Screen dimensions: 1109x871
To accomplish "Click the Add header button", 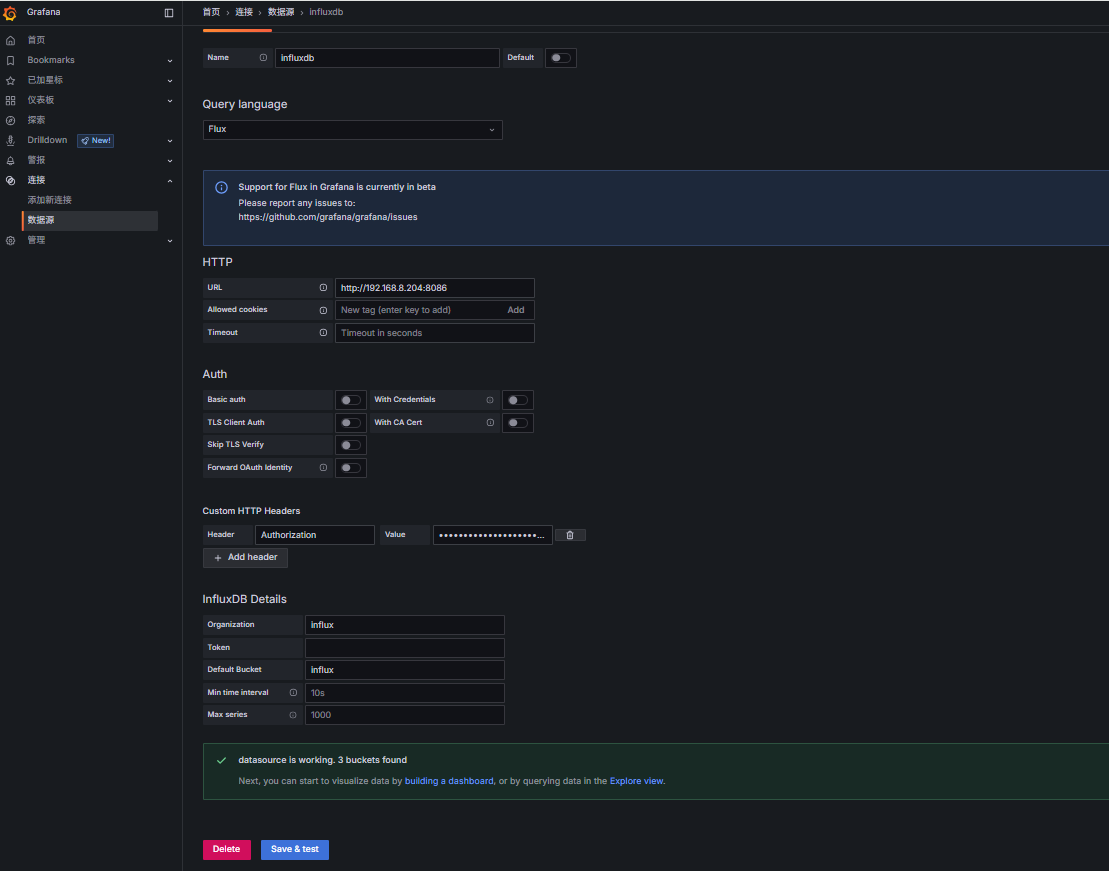I will [x=245, y=557].
